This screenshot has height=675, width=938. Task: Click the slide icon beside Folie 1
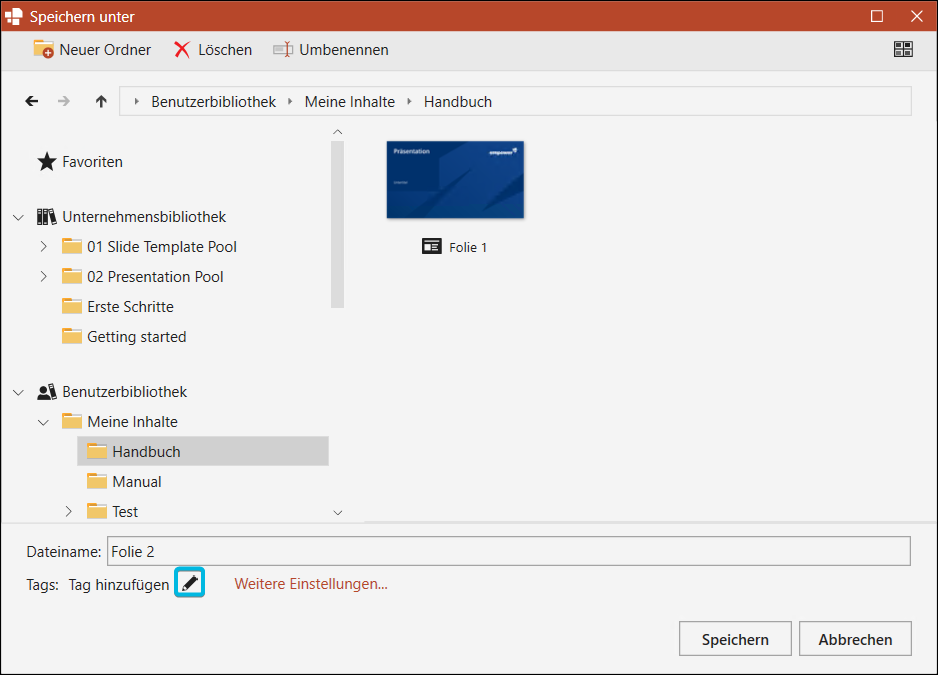pos(431,246)
